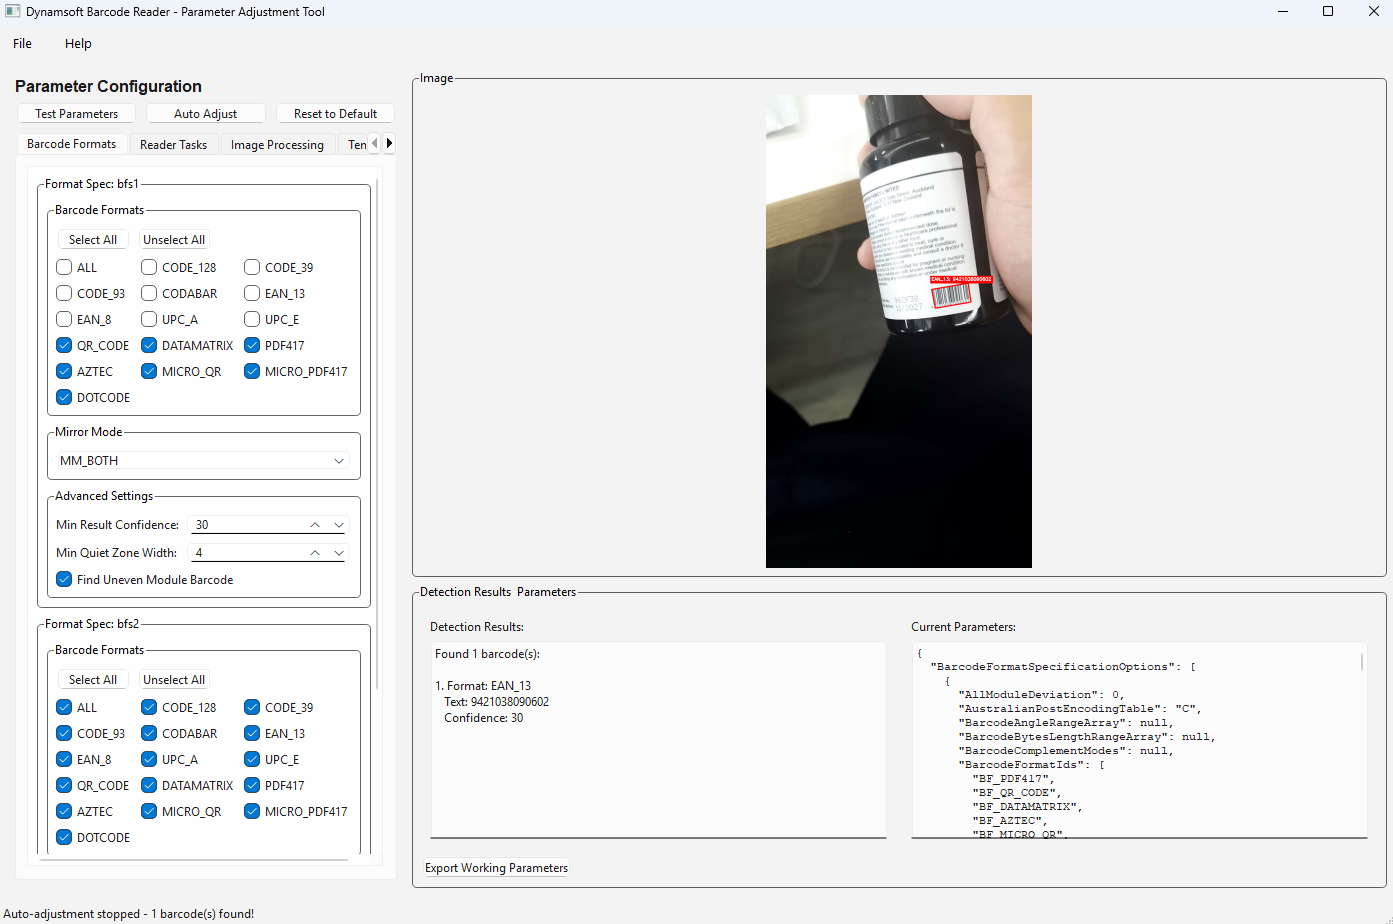Uncheck QR_CODE in spec bfs1

point(63,345)
